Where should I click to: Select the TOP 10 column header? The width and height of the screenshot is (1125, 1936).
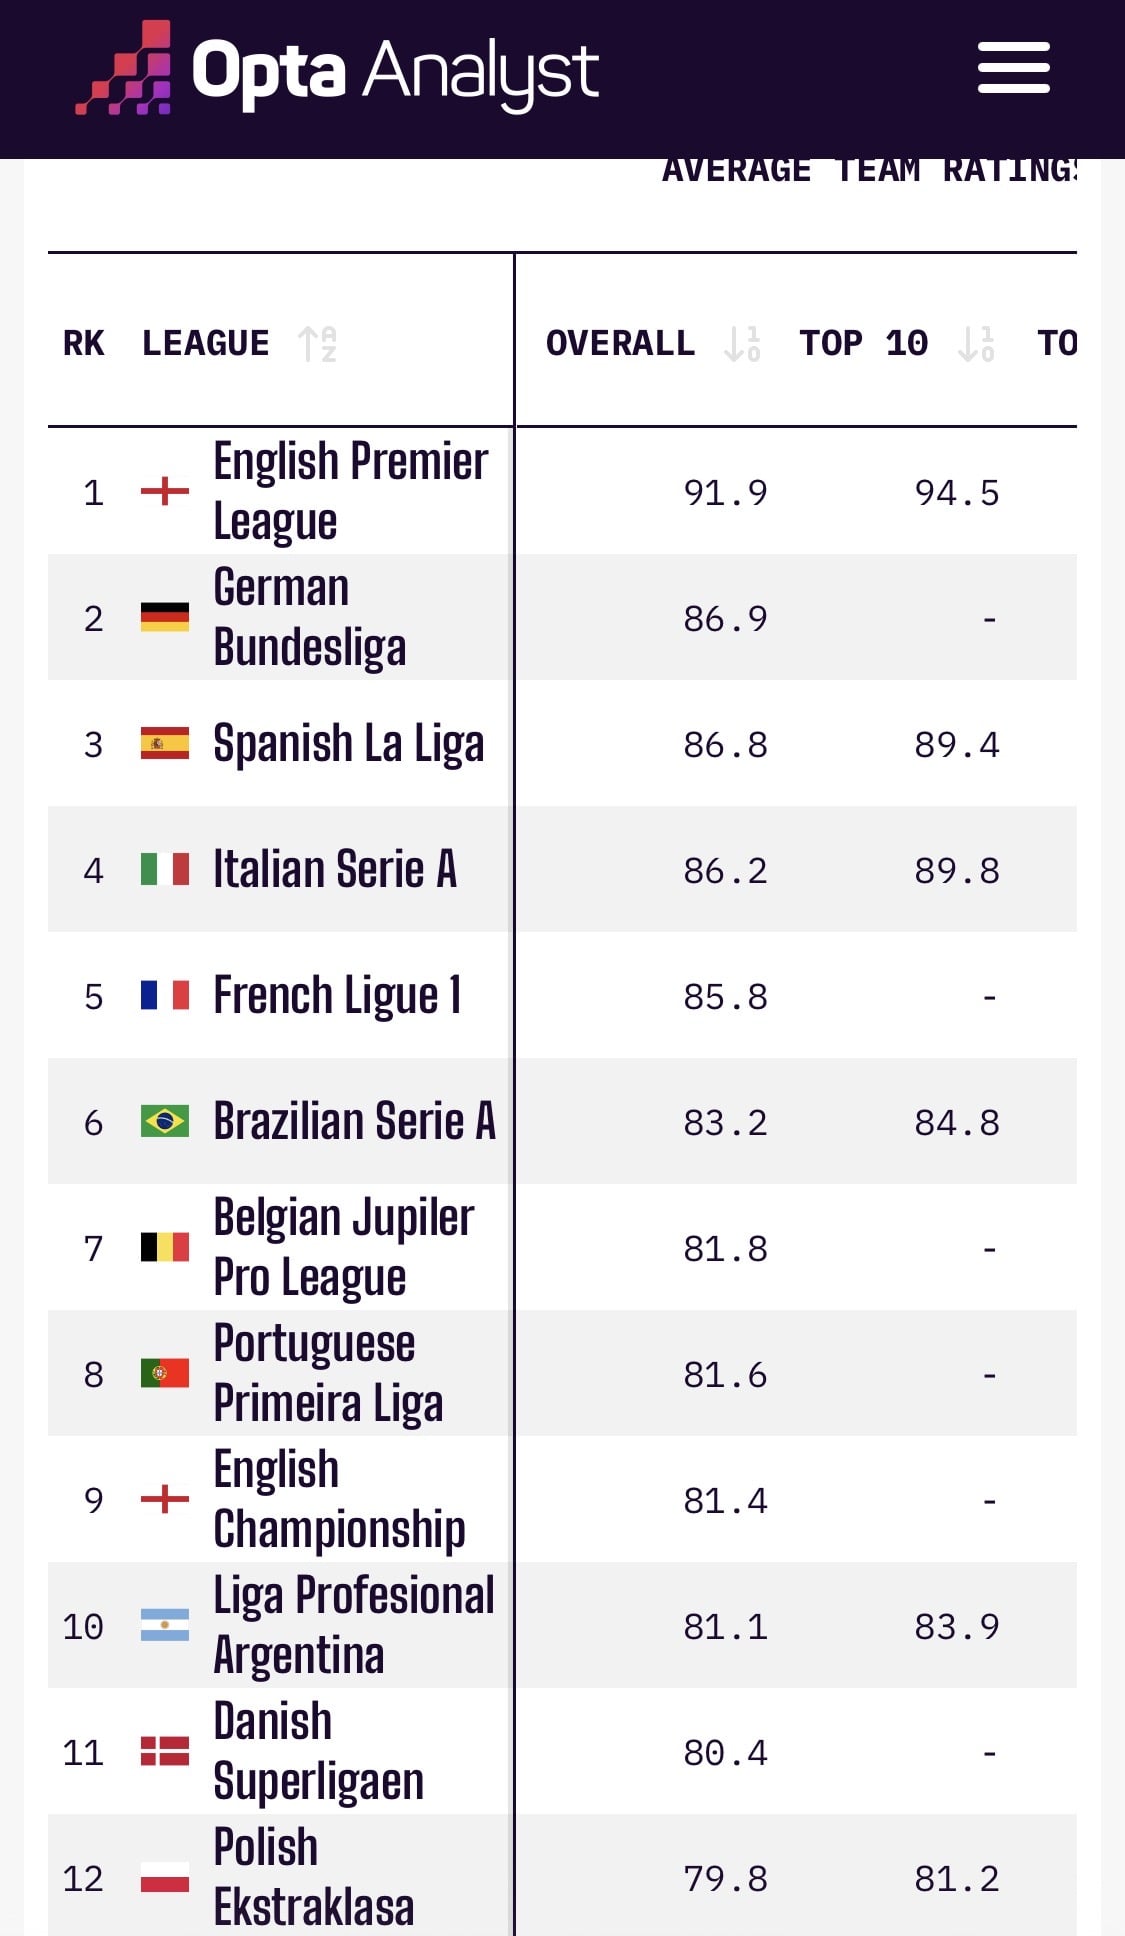864,343
